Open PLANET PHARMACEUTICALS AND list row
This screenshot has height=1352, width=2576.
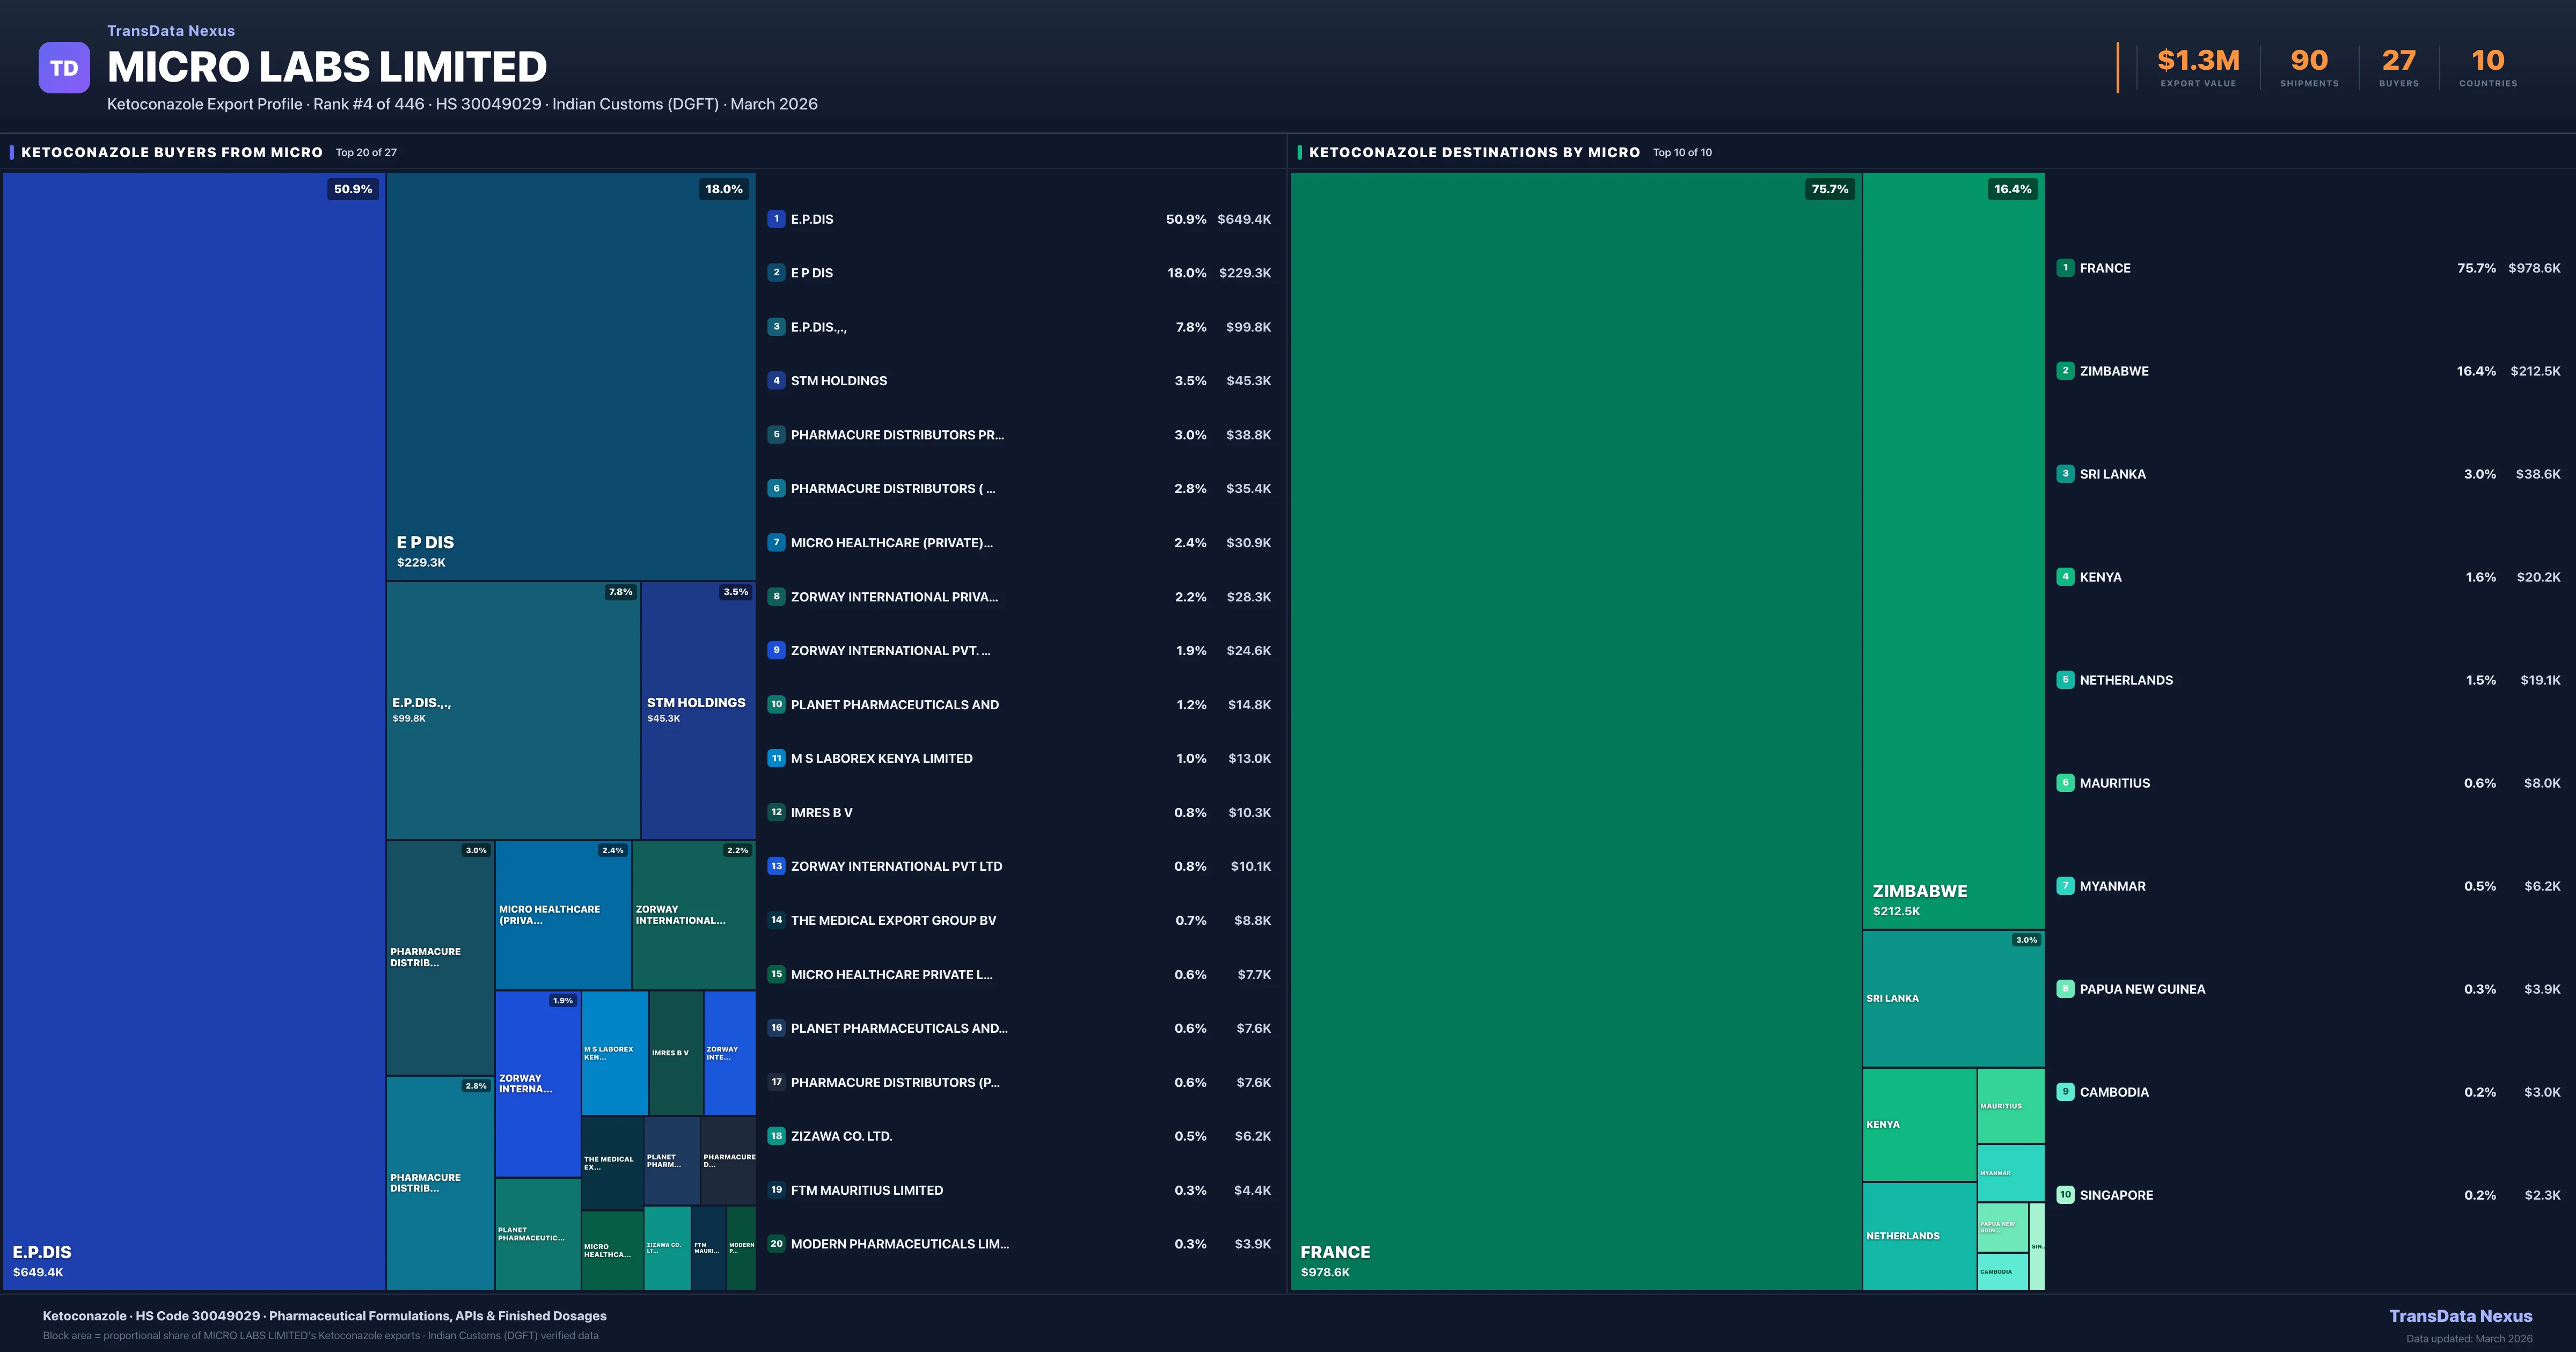click(894, 705)
